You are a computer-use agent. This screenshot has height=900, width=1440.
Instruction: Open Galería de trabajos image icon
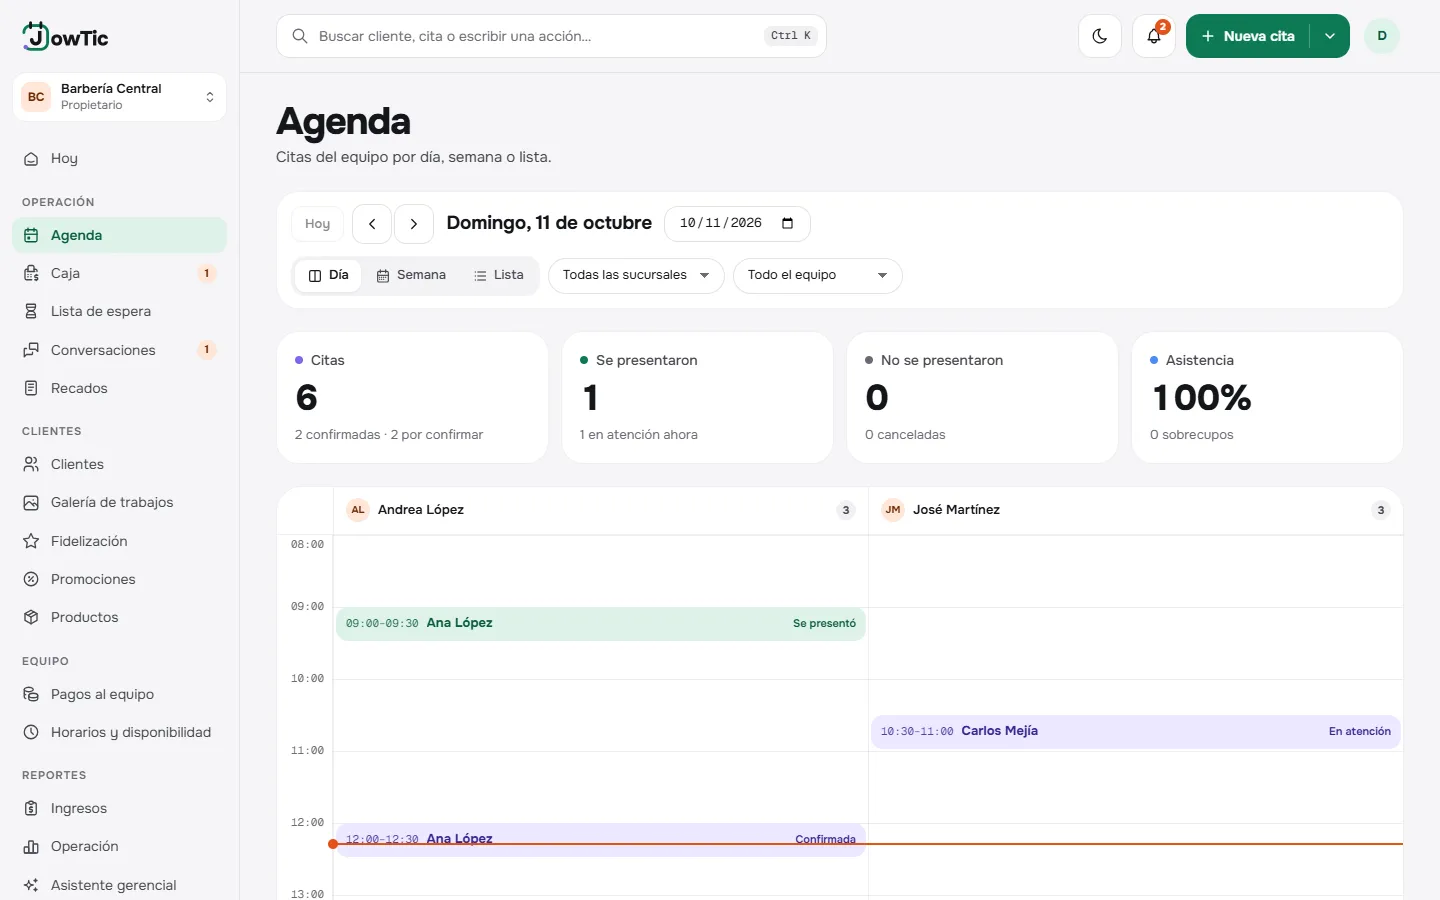31,502
